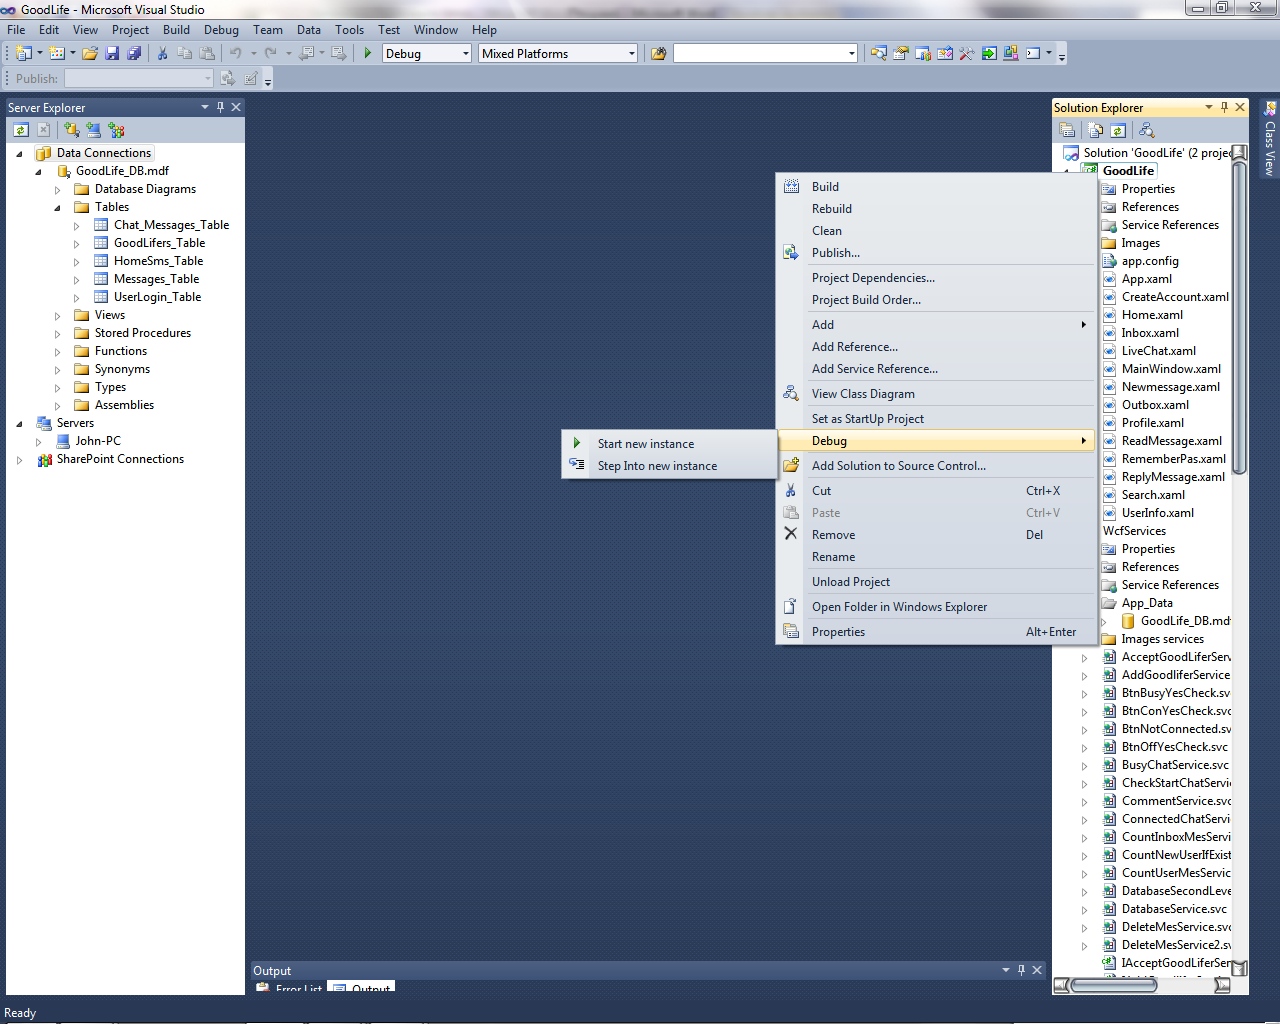This screenshot has width=1280, height=1024.
Task: Collapse the Data Connections node
Action: tap(19, 153)
